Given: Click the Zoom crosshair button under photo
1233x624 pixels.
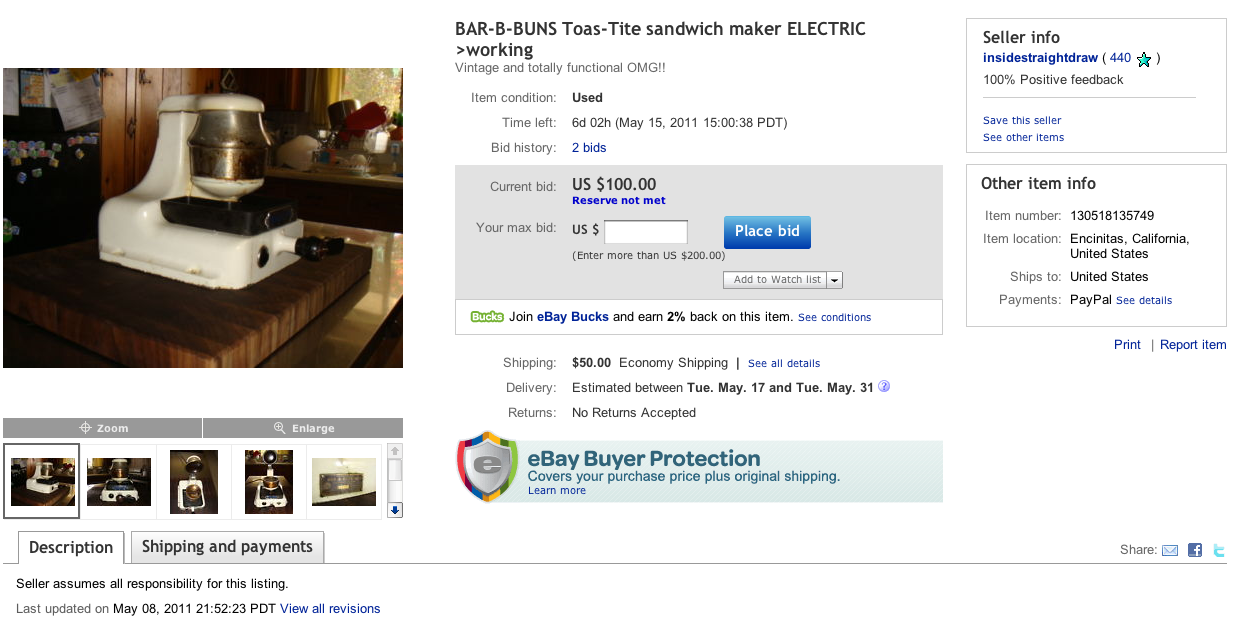Looking at the screenshot, I should click(103, 428).
